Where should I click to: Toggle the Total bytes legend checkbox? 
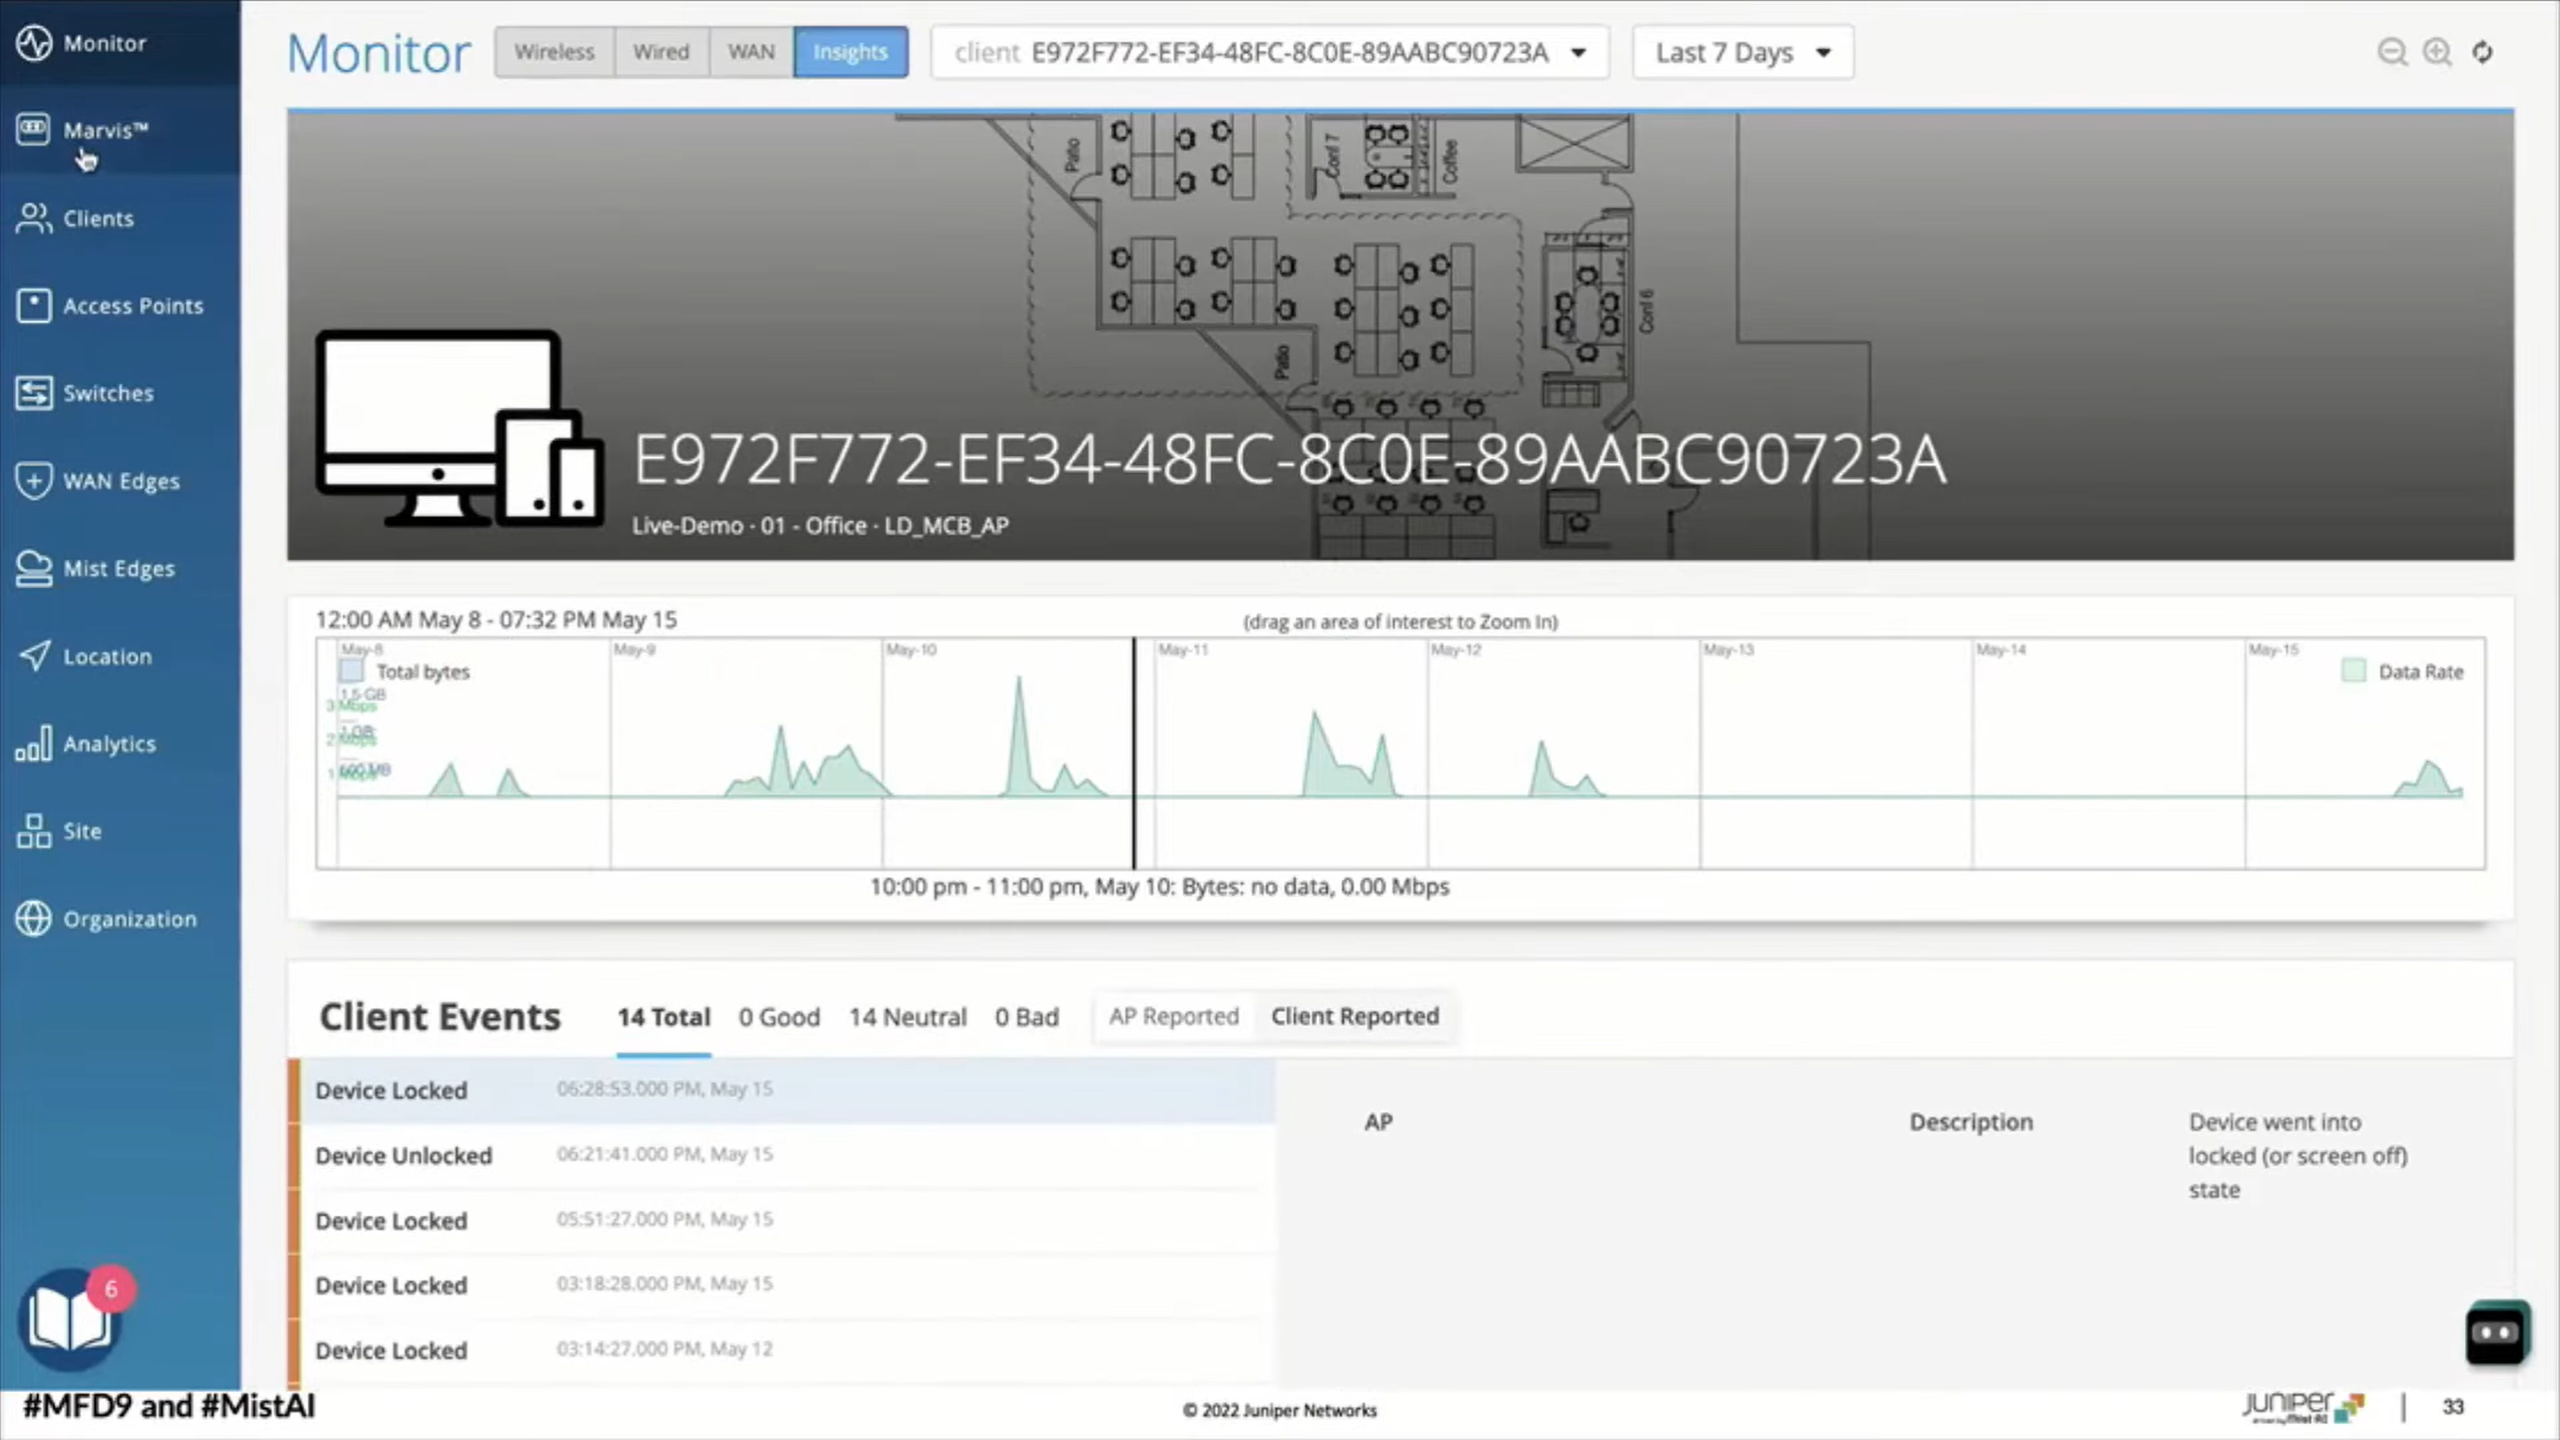point(351,671)
